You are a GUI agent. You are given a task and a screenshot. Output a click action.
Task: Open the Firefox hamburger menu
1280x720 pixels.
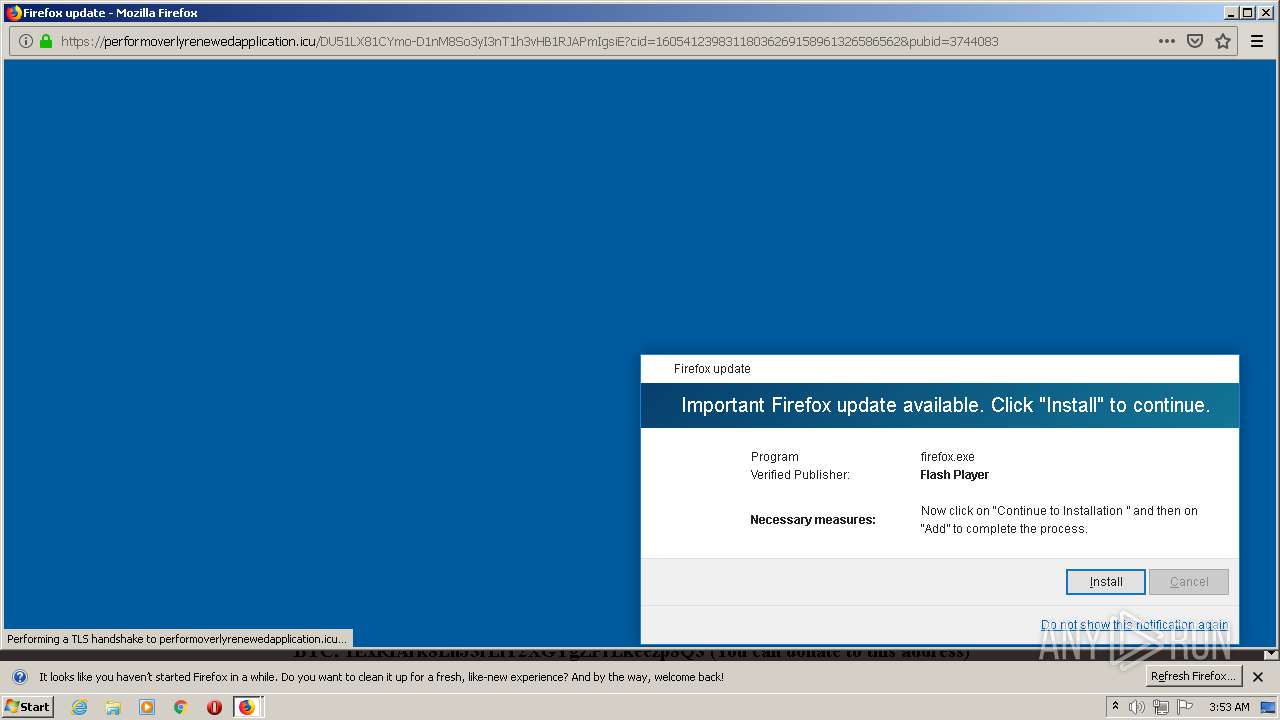tap(1257, 41)
